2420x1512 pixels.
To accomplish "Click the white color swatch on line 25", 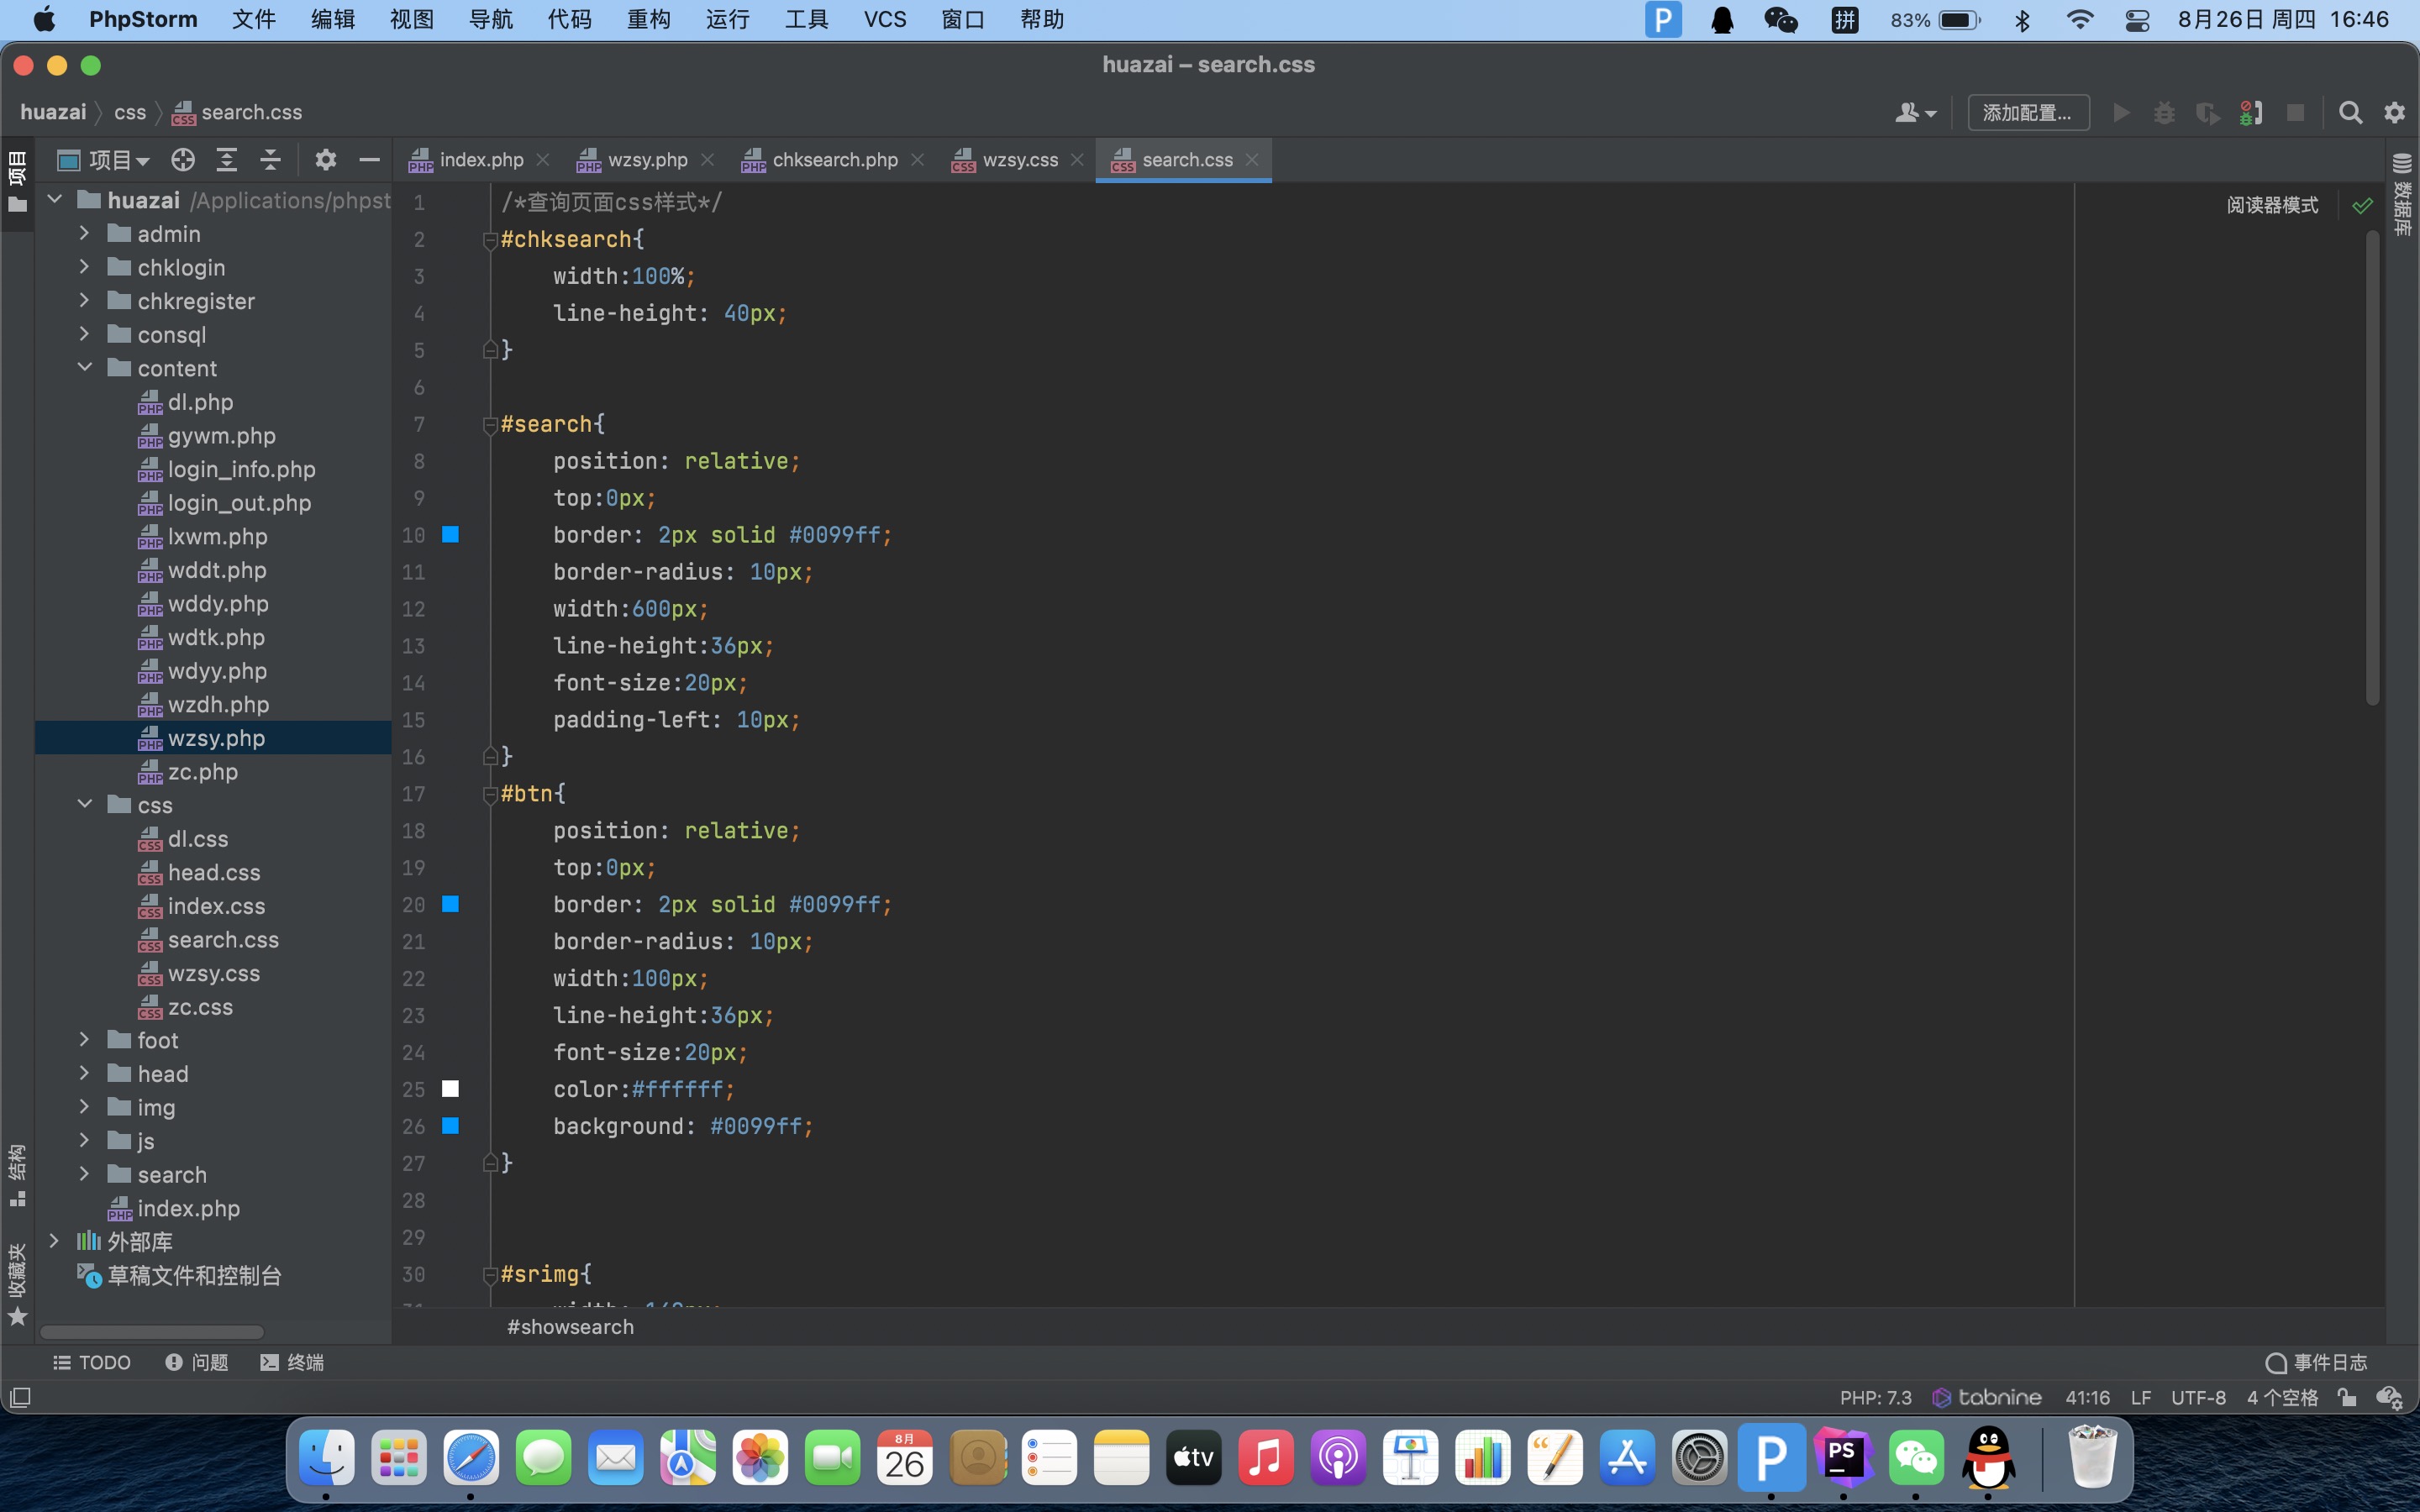I will [x=450, y=1089].
